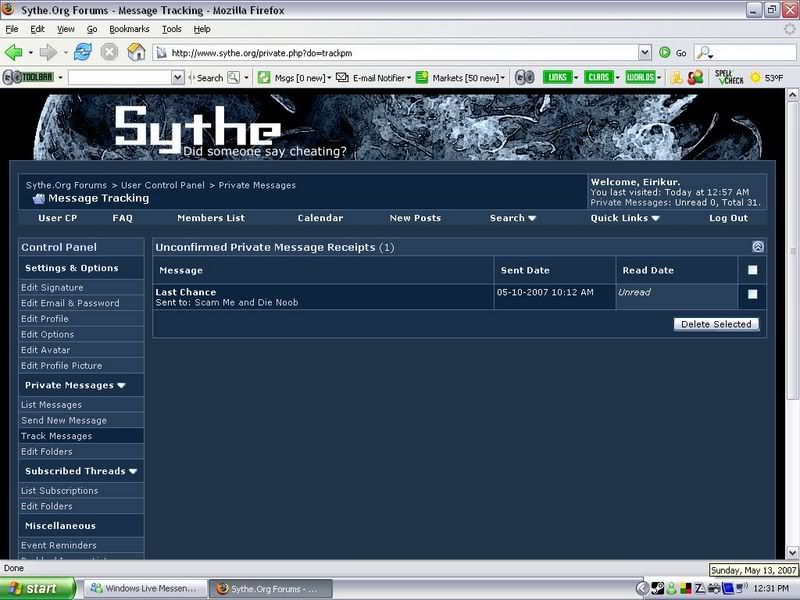This screenshot has width=800, height=600.
Task: Click the Log Out link
Action: tap(728, 218)
